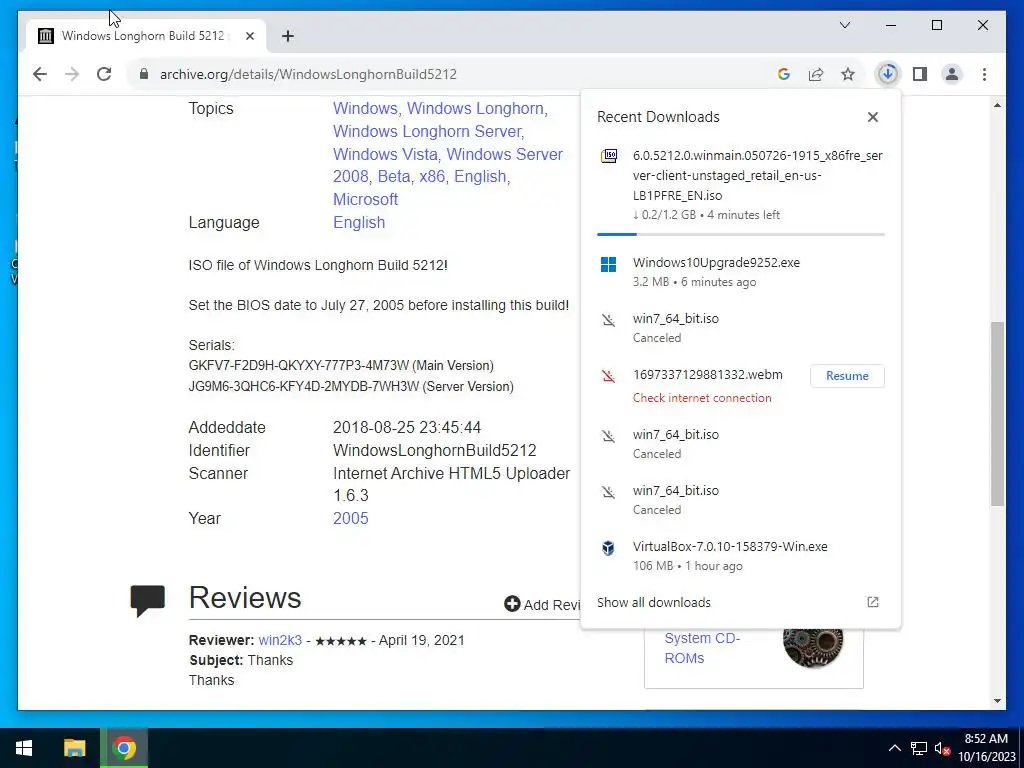Click the Add Review plus icon
This screenshot has height=768, width=1024.
point(512,604)
